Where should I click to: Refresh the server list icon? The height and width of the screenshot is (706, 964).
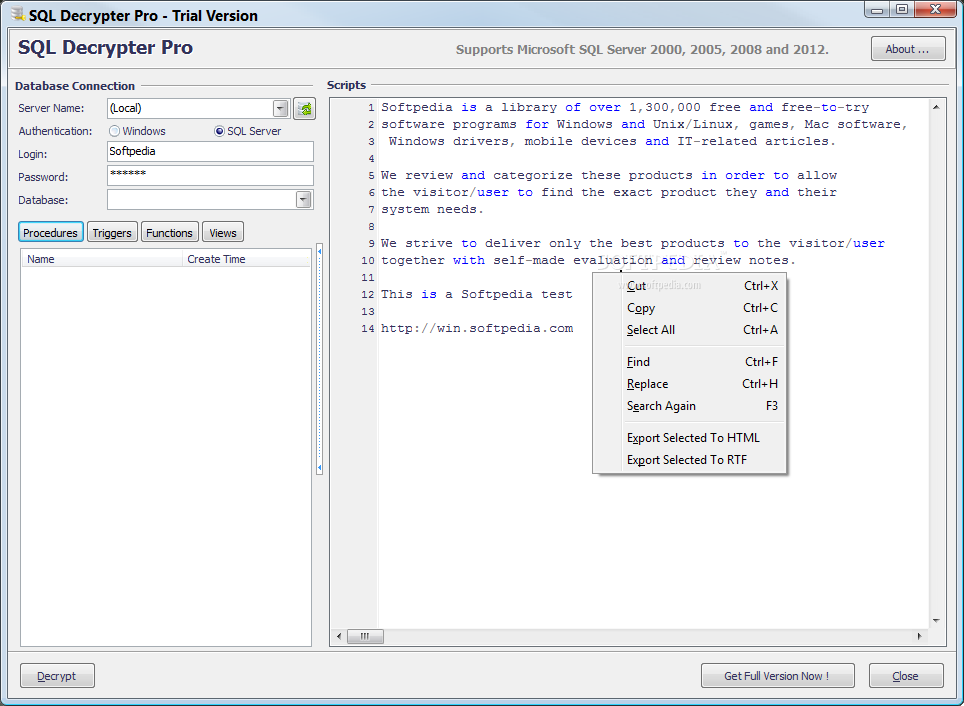pos(304,109)
